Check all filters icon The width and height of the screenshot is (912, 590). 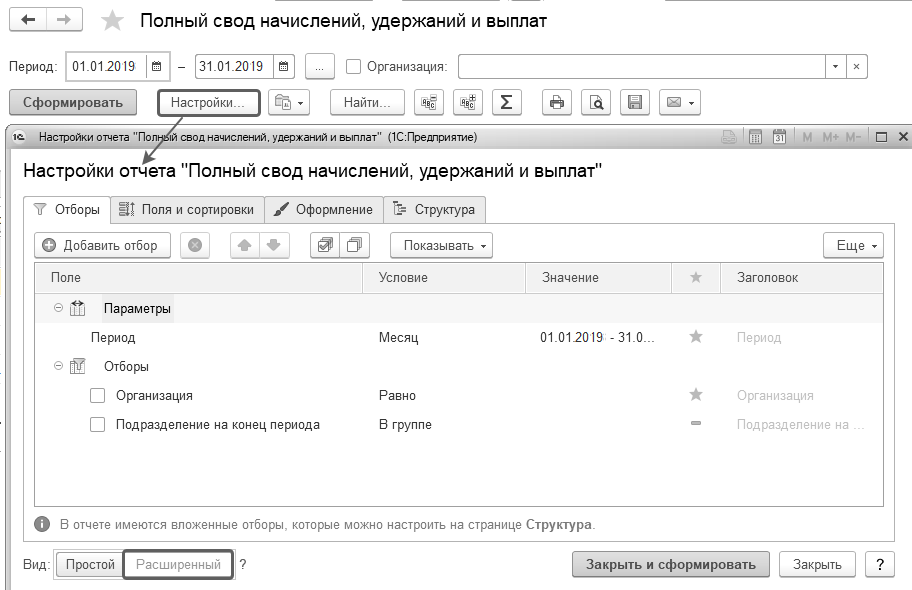(x=325, y=246)
